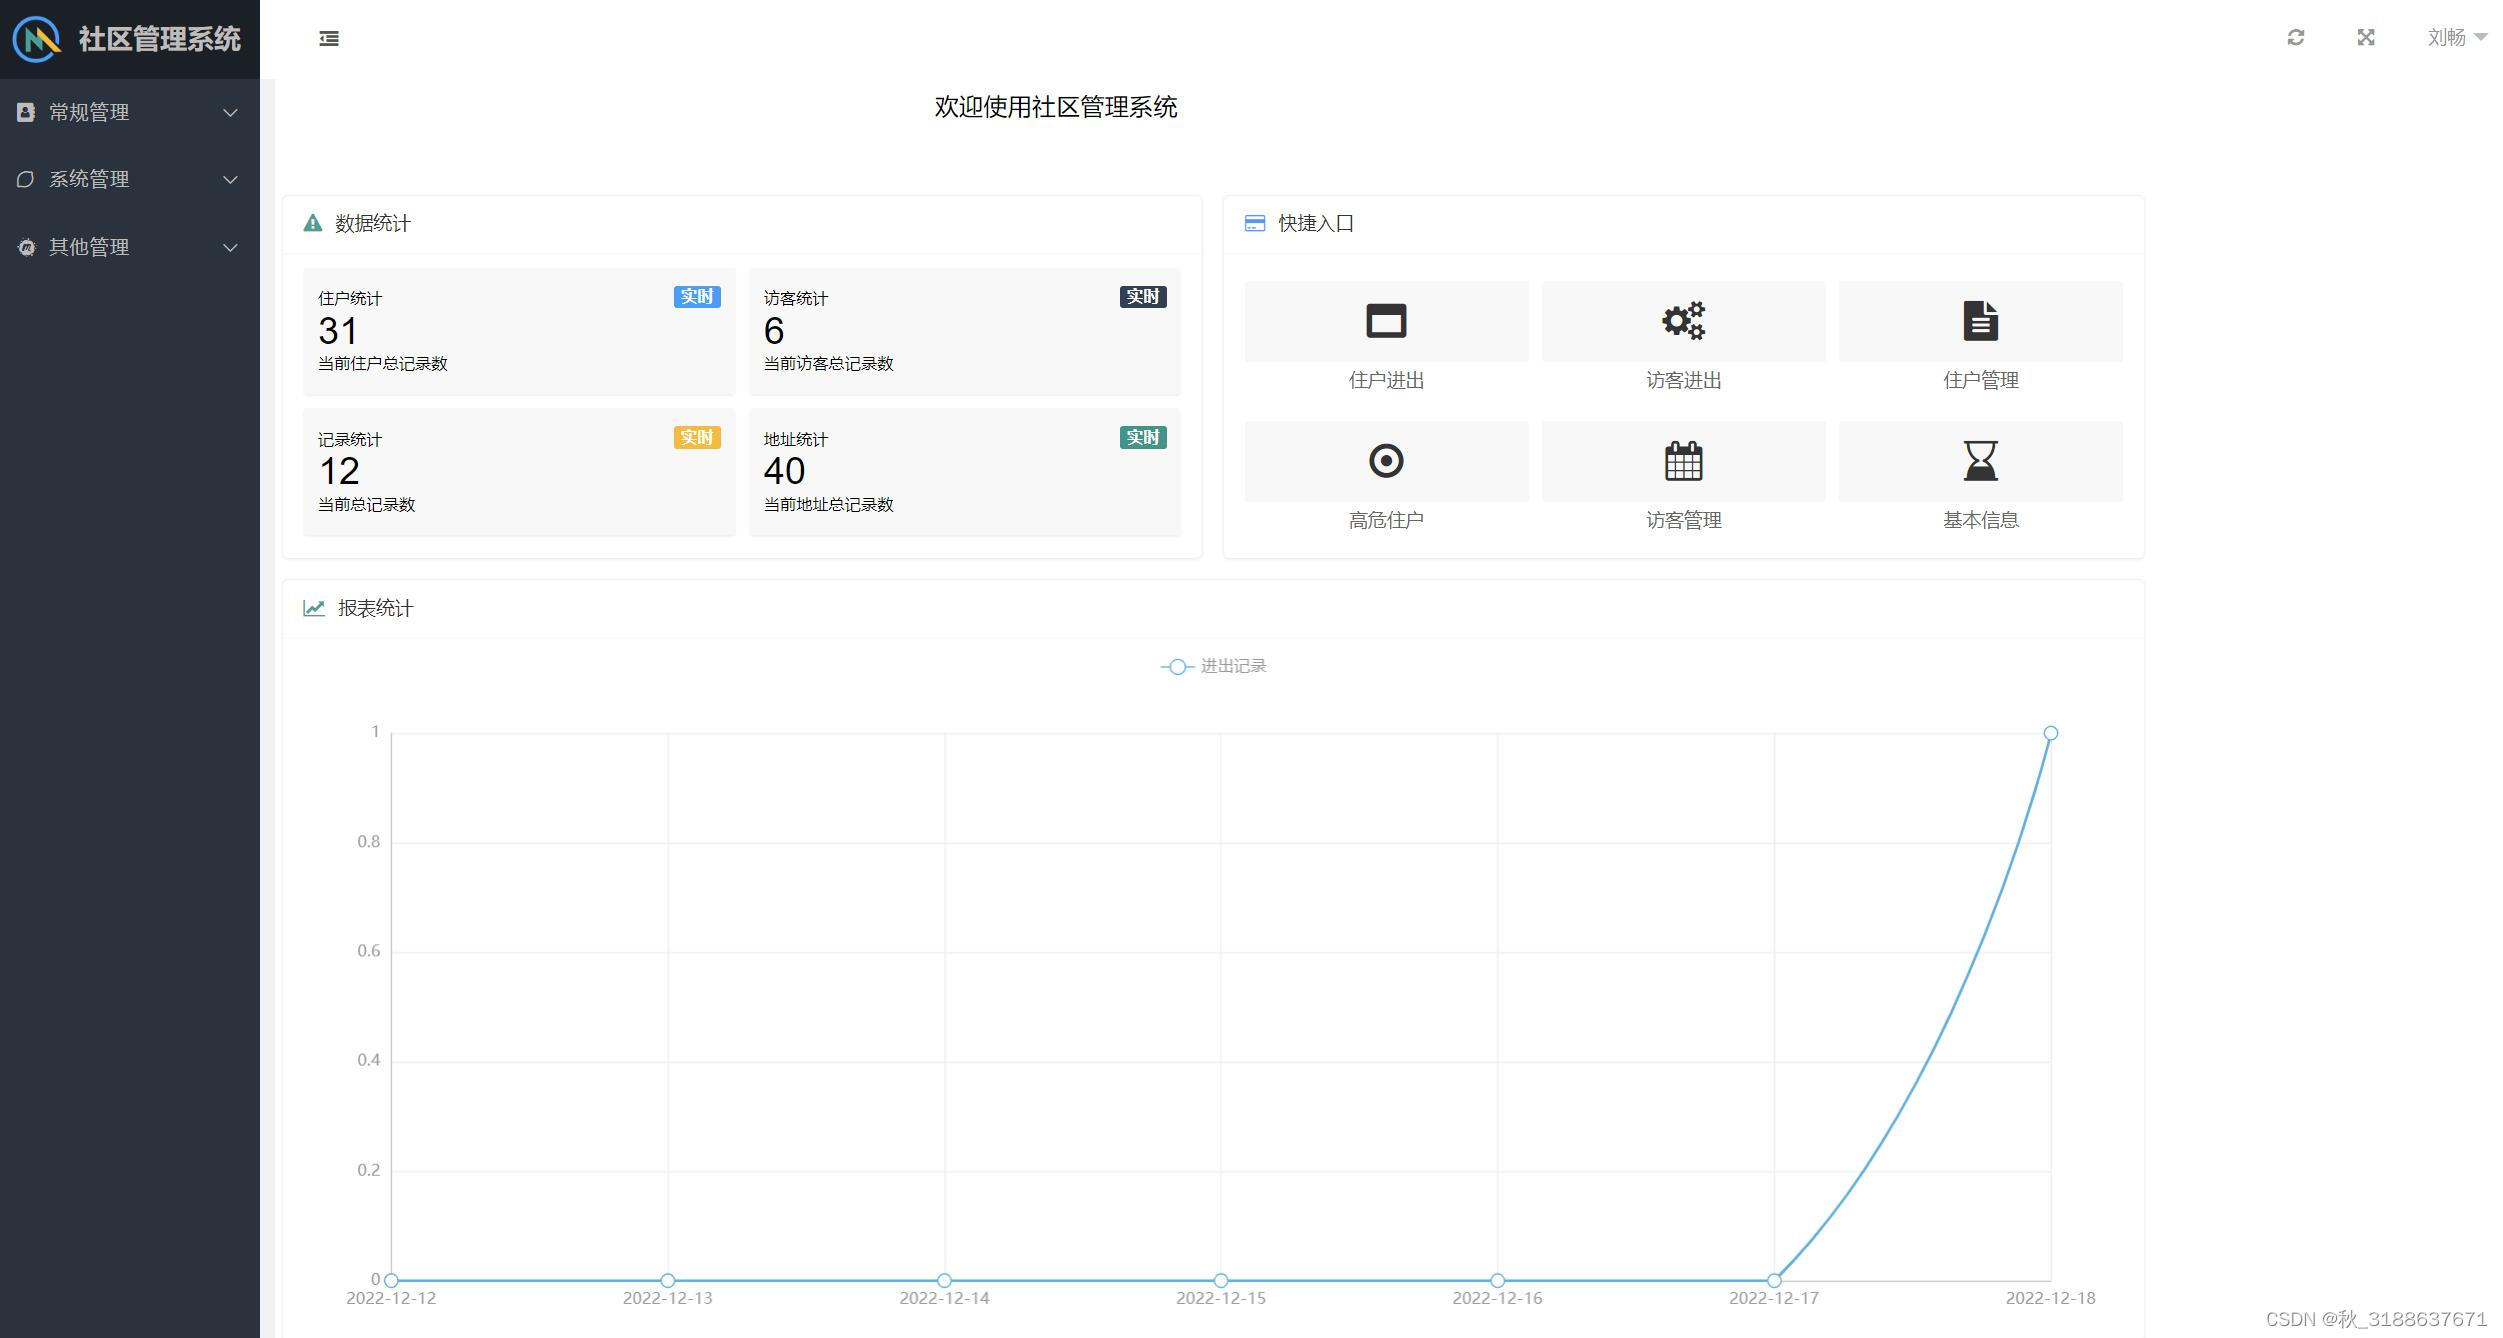
Task: Click the 记录统计 value 12
Action: pyautogui.click(x=339, y=471)
